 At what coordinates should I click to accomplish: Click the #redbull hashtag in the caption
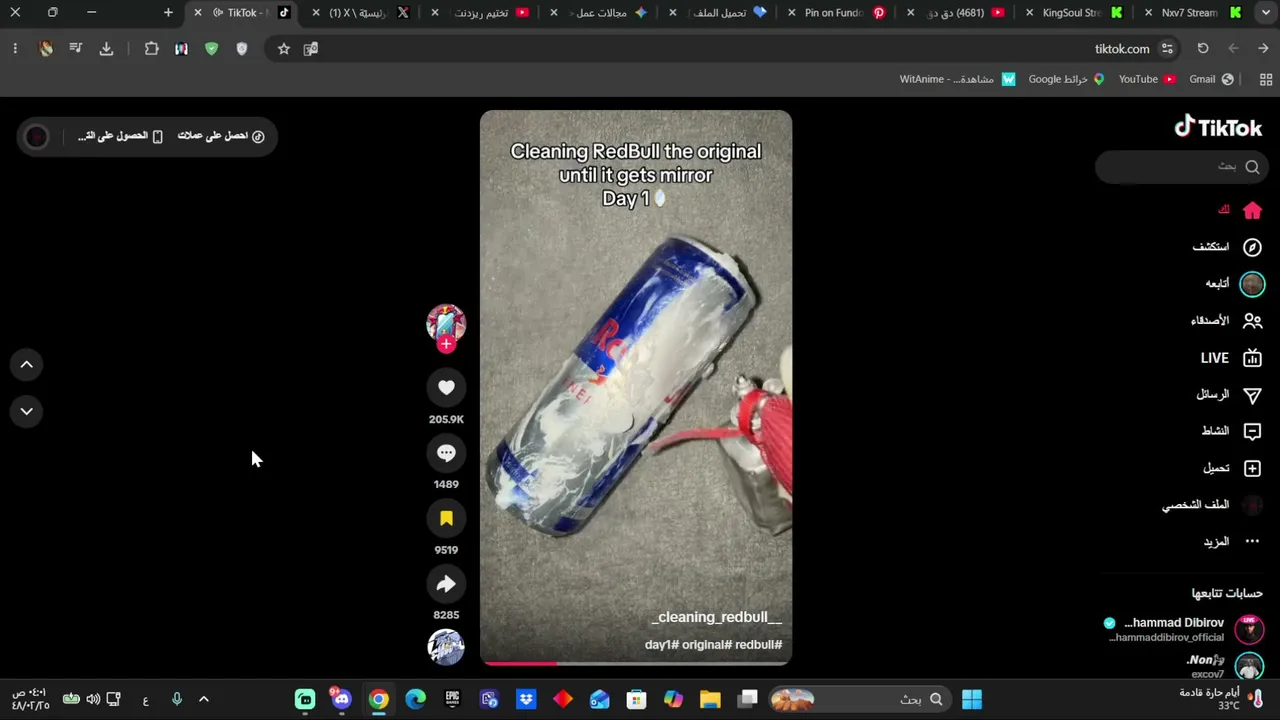[759, 645]
